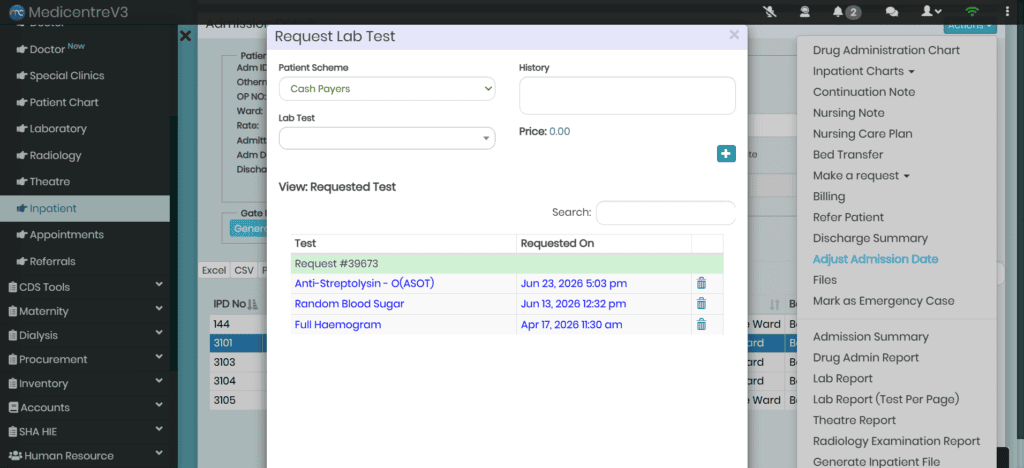Close the Request Lab Test dialog
Viewport: 1024px width, 468px height.
point(734,35)
